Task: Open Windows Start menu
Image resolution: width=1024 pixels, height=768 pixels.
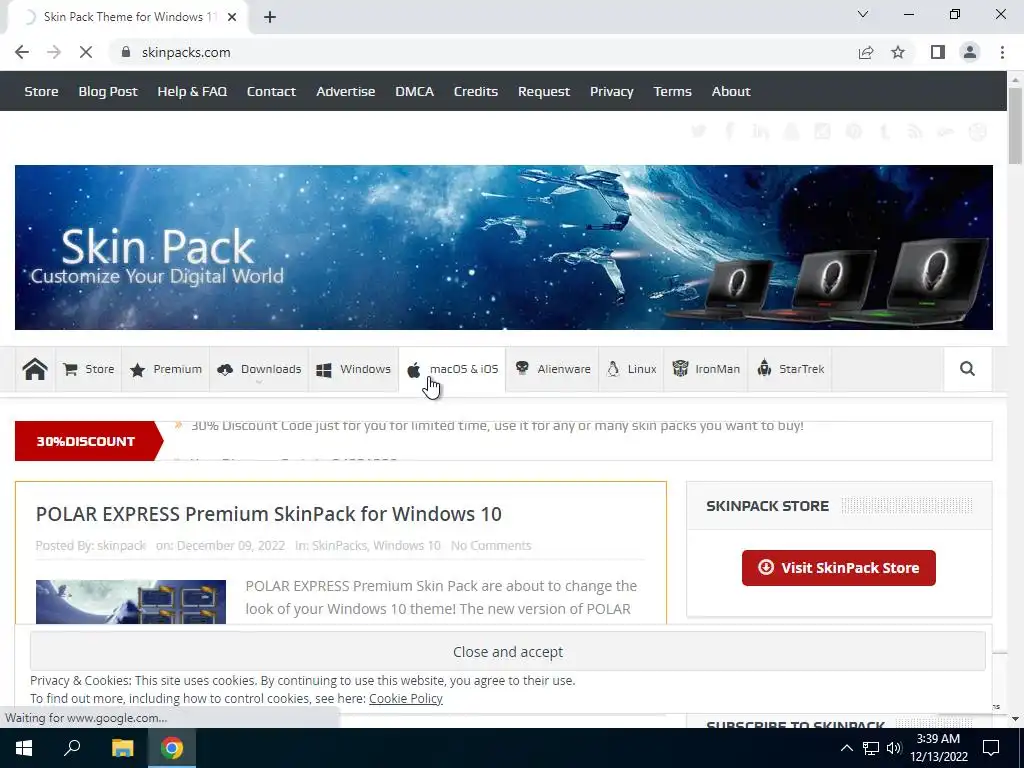Action: [24, 748]
